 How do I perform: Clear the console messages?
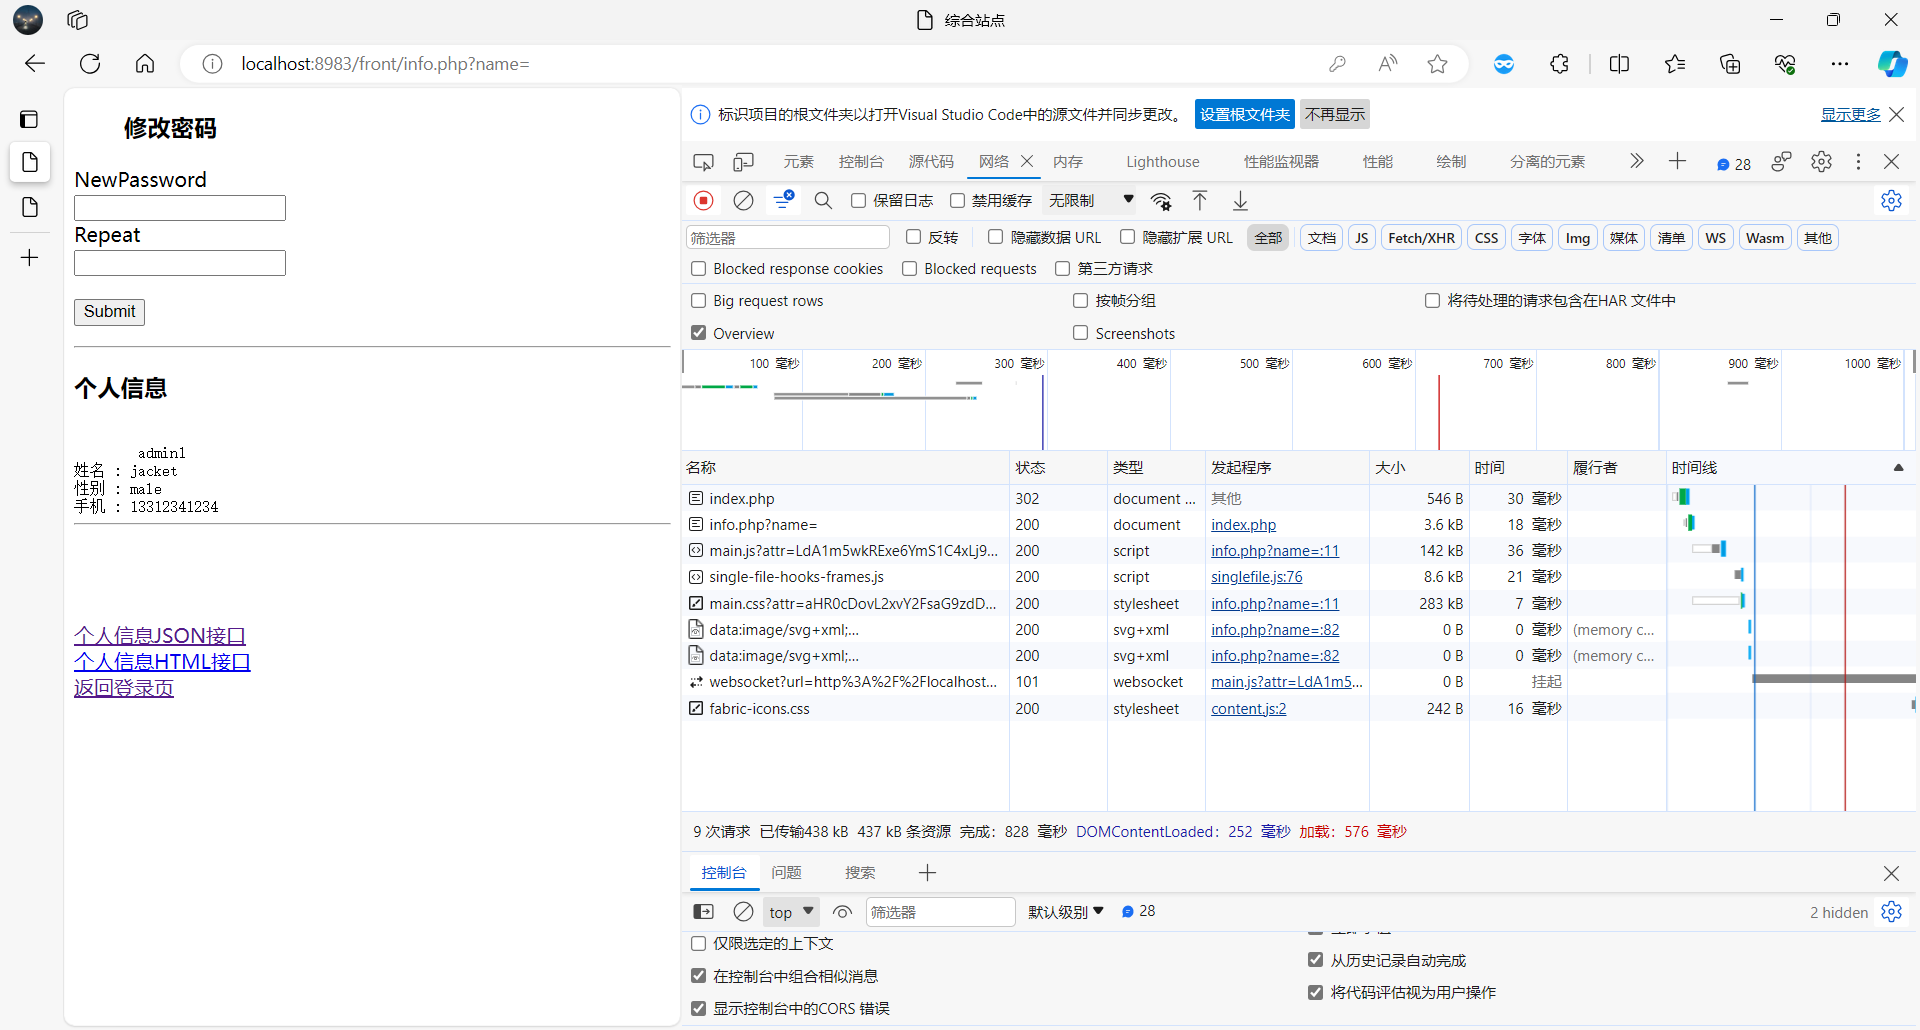coord(743,911)
